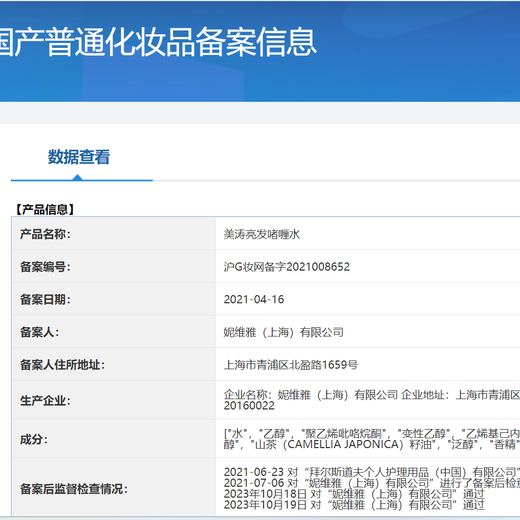Select the page title 国产普通化妆品备案信息
Viewport: 520px width, 520px height.
(x=157, y=42)
